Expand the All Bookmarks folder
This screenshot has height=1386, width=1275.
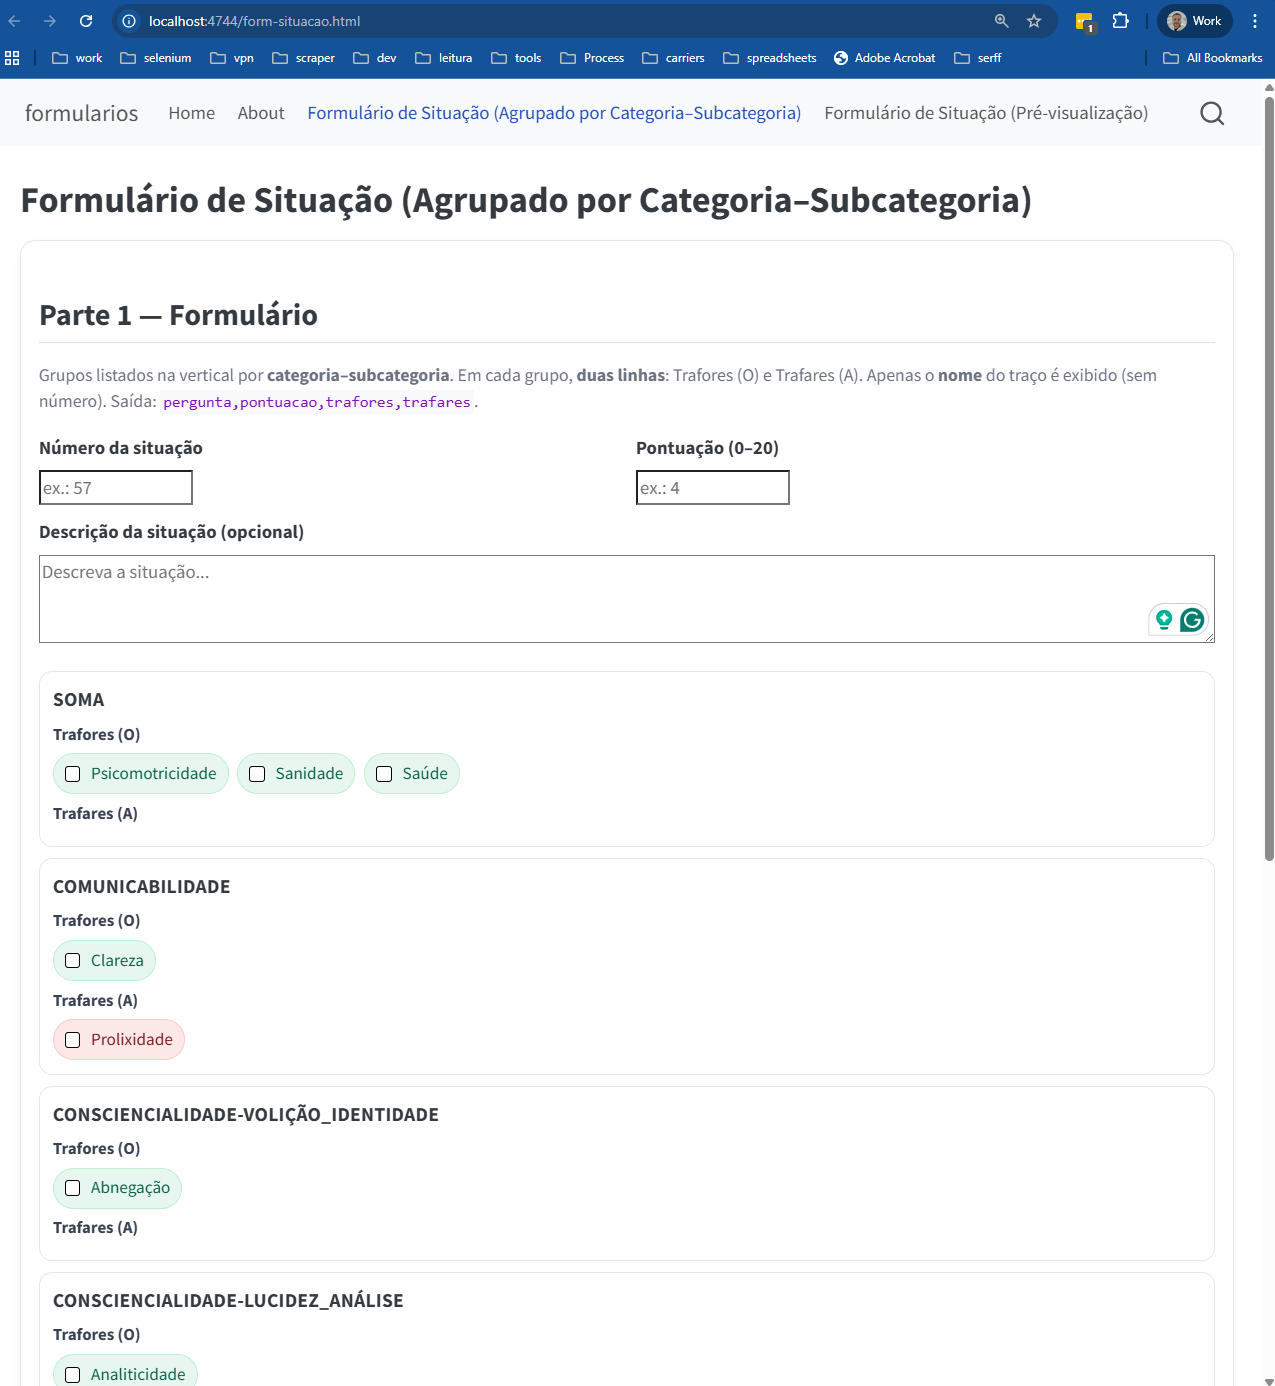(1212, 58)
